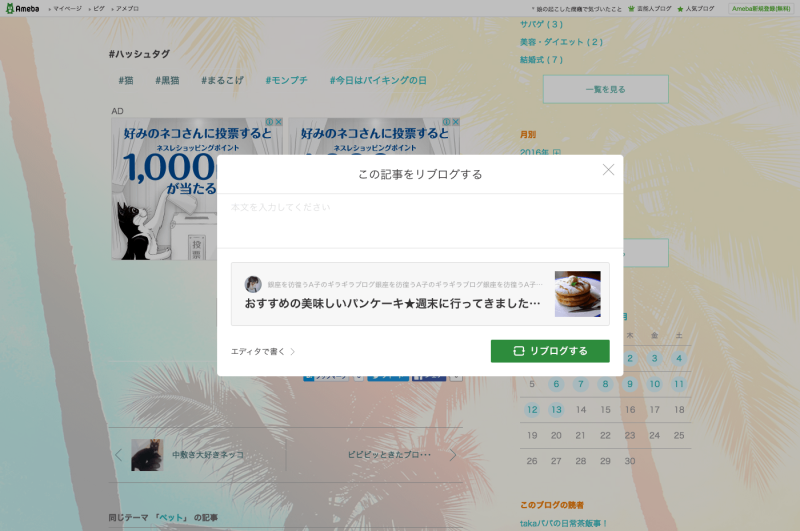Select calendar date 9
Viewport: 800px width, 531px height.
tap(630, 384)
